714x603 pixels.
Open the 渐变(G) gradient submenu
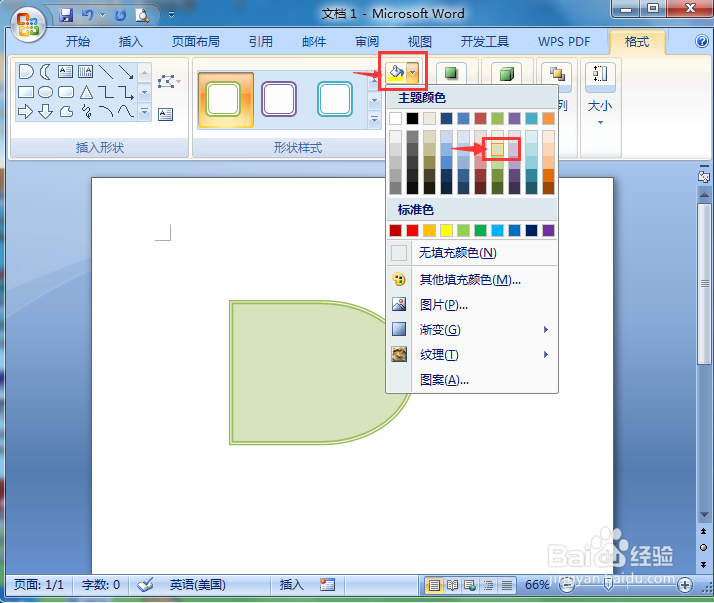(x=472, y=329)
